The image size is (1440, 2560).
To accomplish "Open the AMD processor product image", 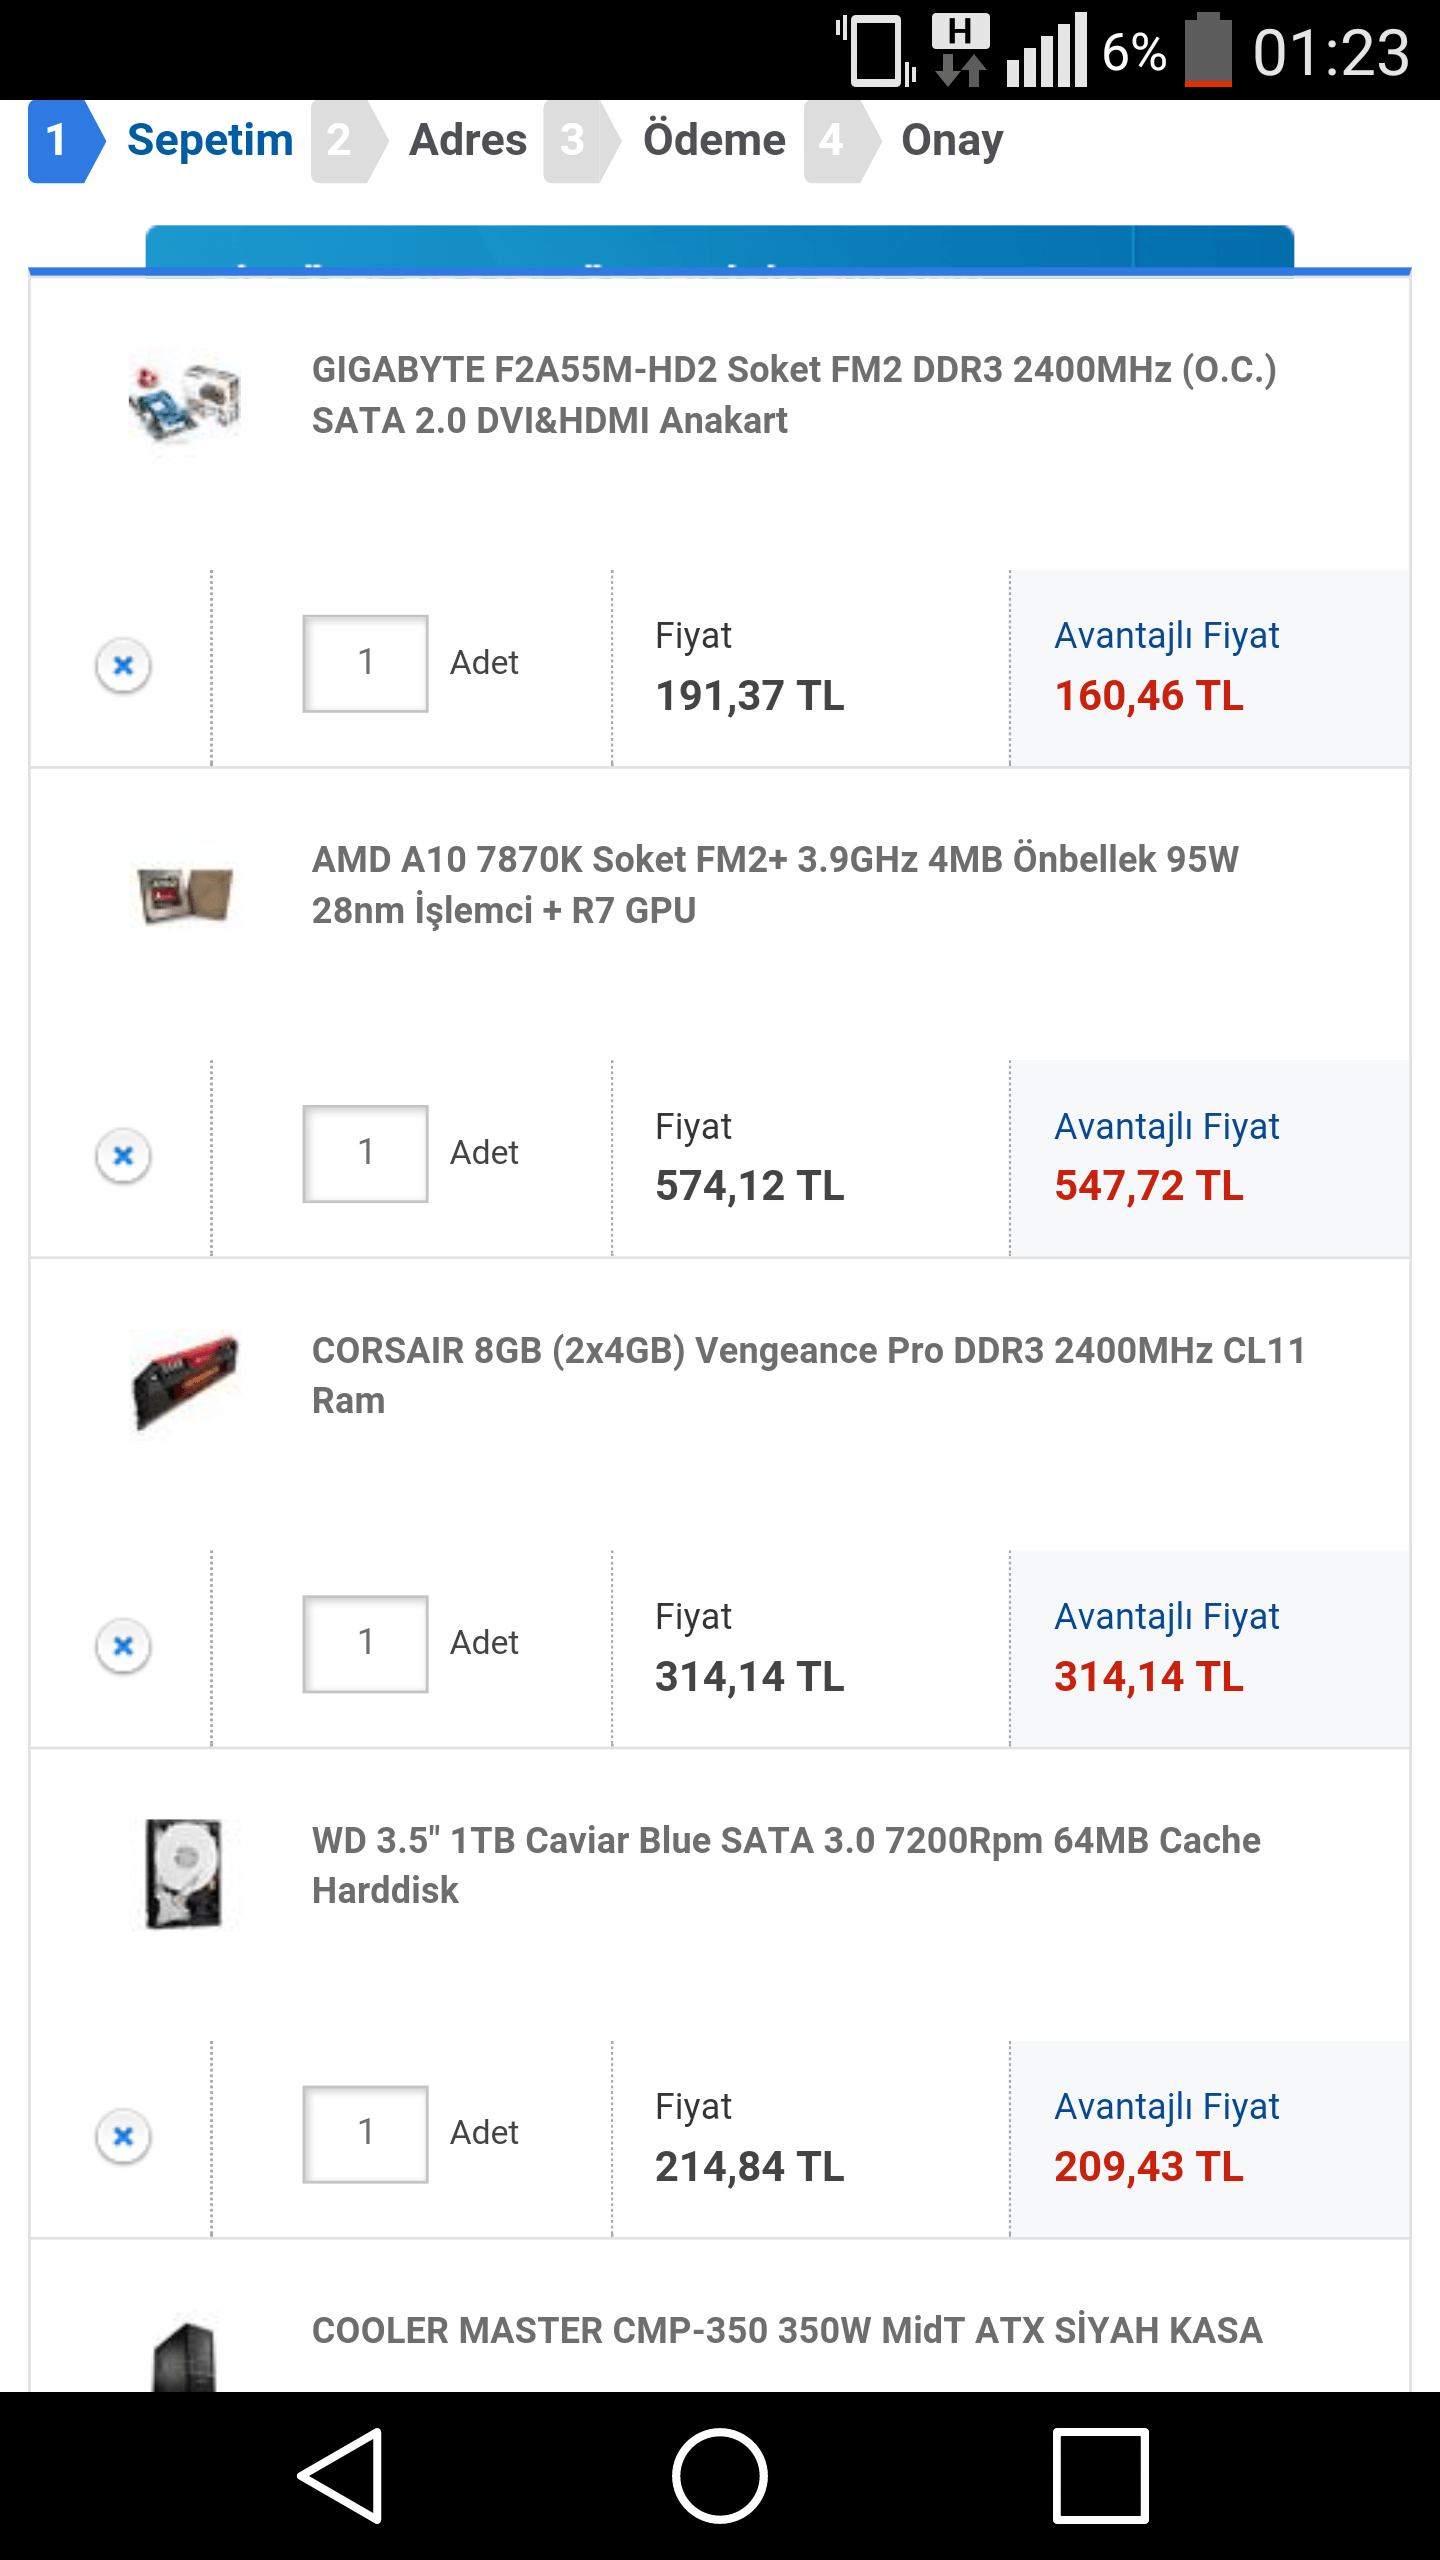I will pos(185,893).
